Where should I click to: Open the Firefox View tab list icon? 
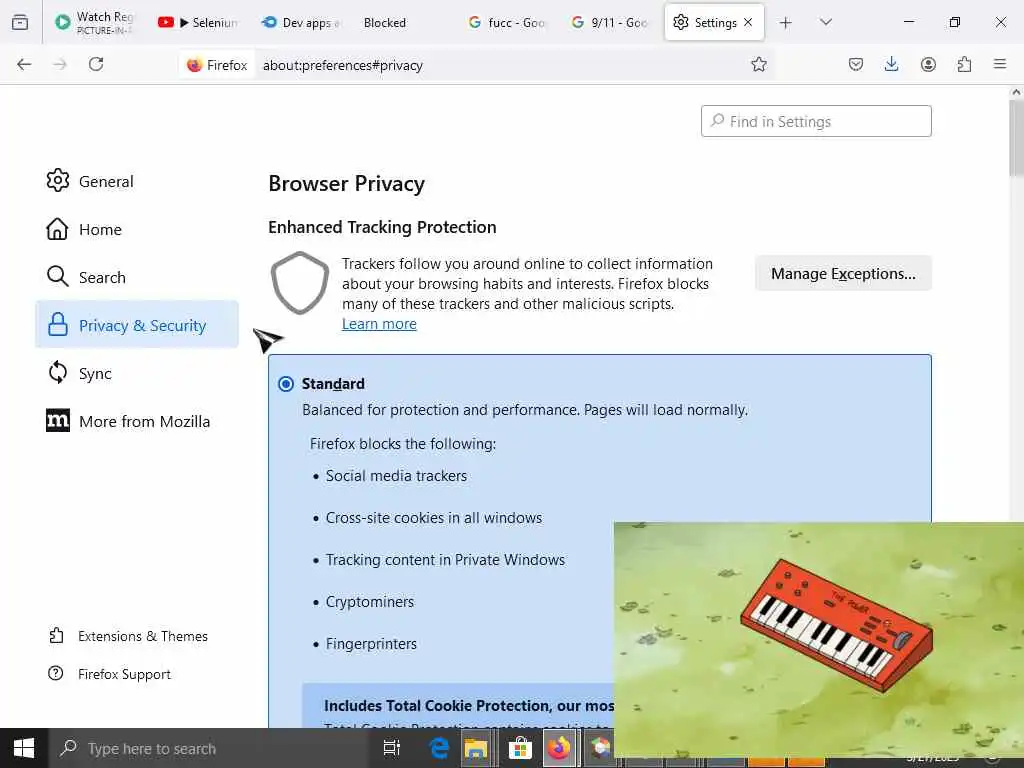tap(20, 22)
